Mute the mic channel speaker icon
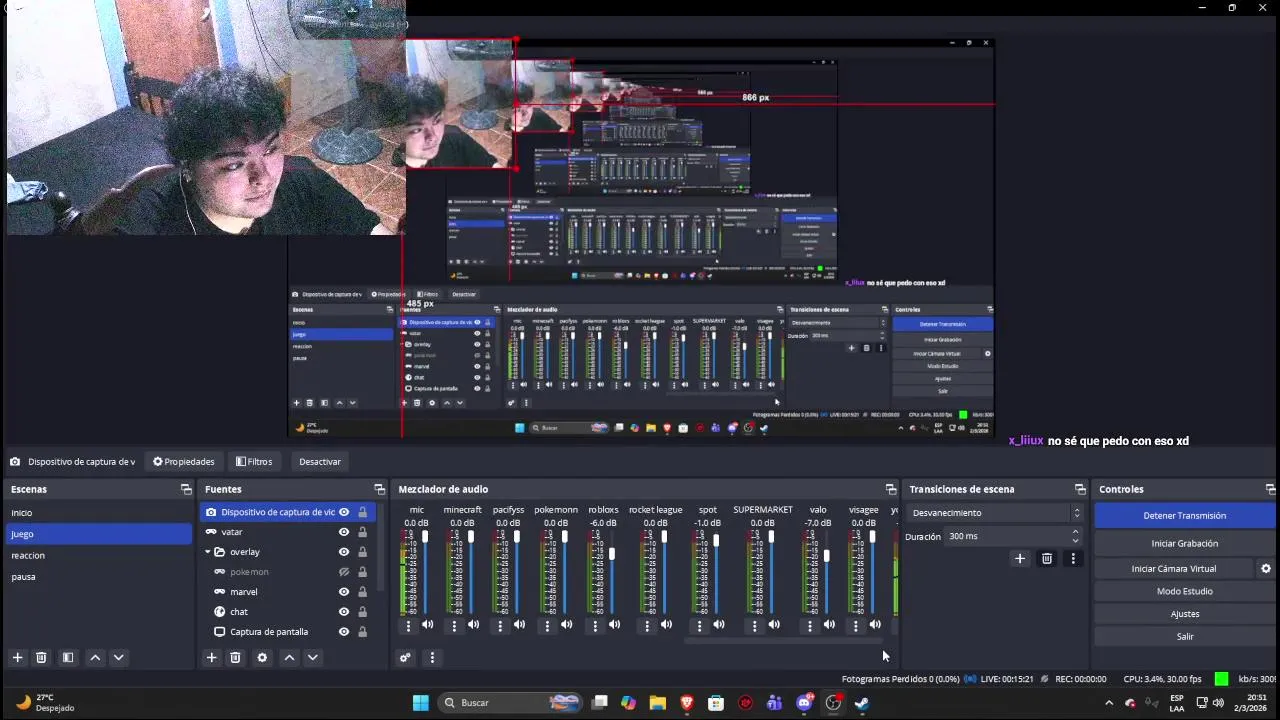 [x=427, y=625]
